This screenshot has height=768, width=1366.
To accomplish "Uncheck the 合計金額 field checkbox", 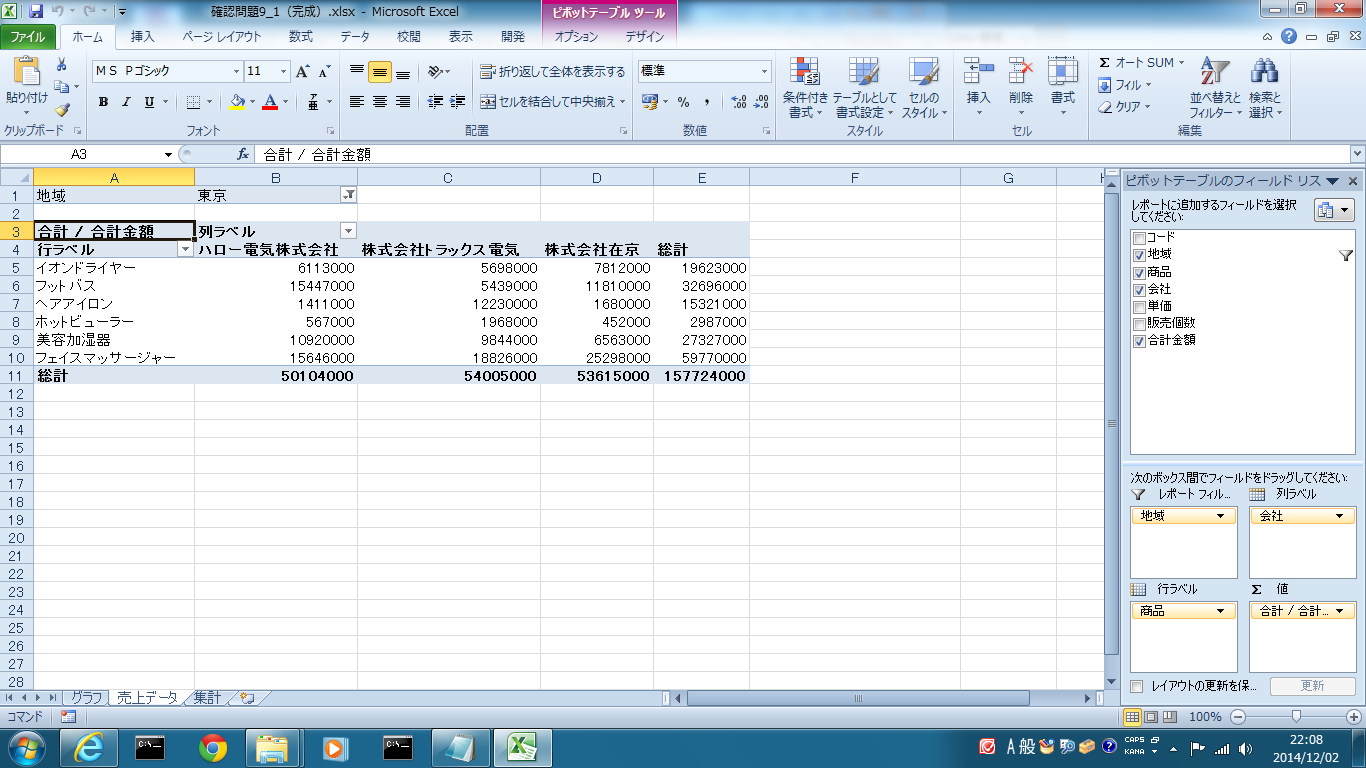I will [x=1139, y=340].
